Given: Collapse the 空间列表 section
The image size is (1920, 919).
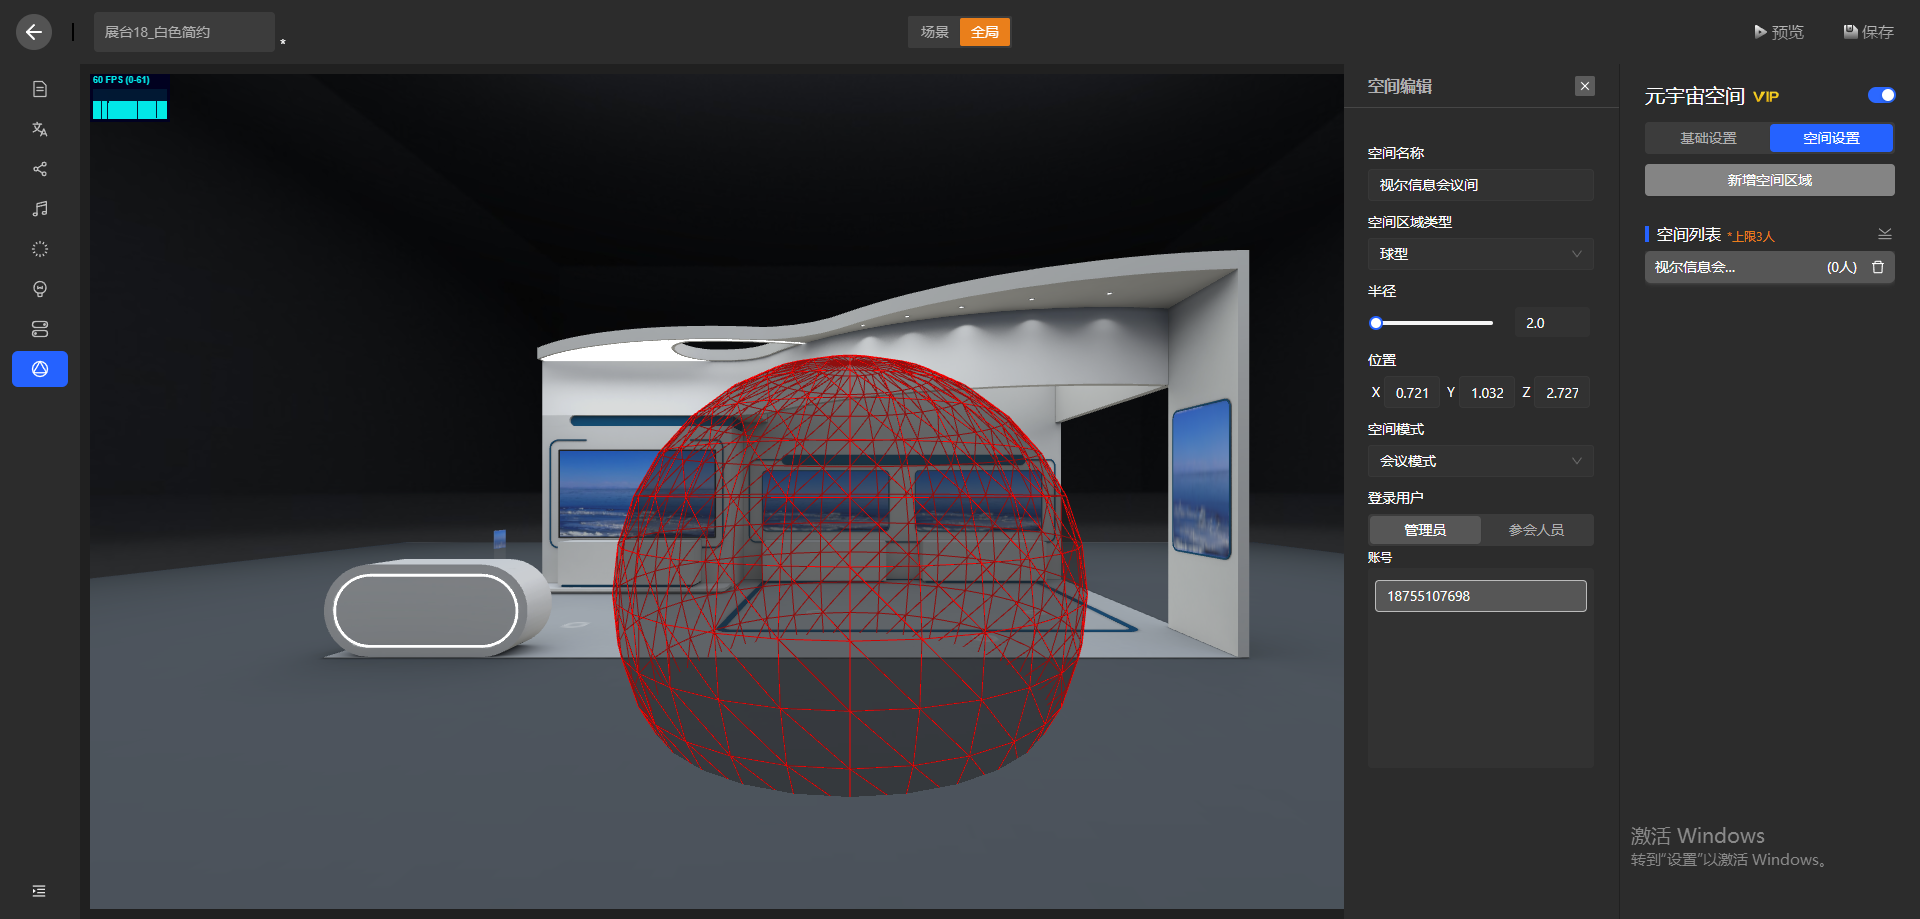Looking at the screenshot, I should point(1884,234).
